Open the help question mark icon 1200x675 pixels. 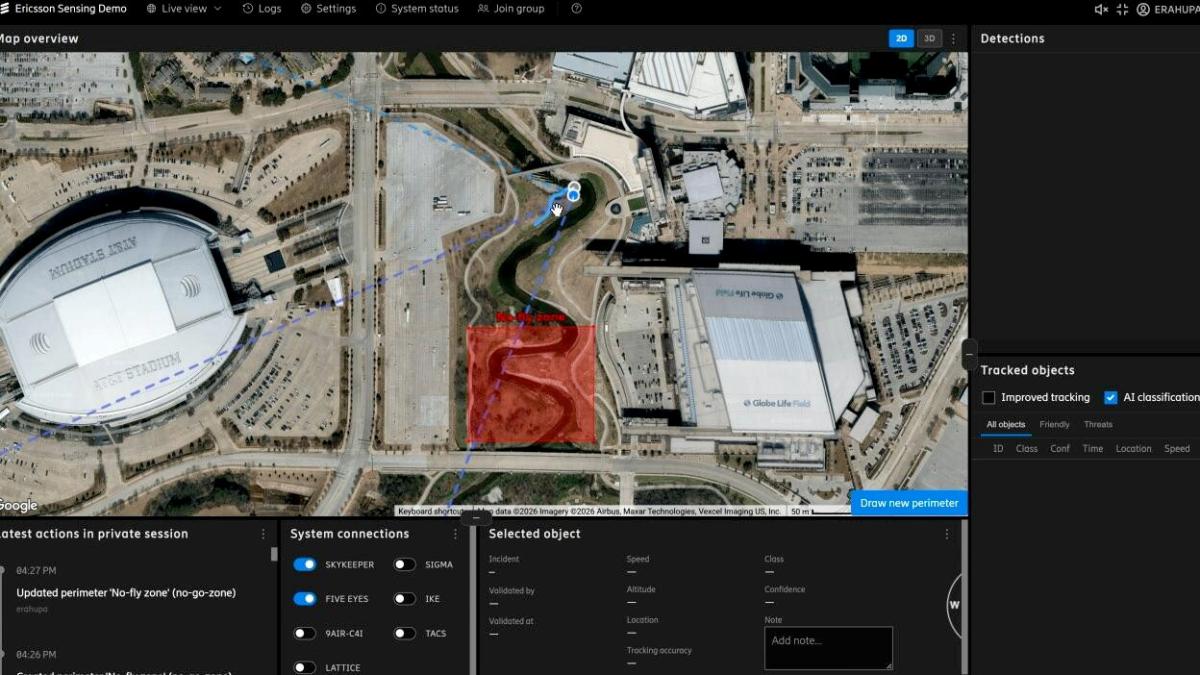pyautogui.click(x=576, y=9)
